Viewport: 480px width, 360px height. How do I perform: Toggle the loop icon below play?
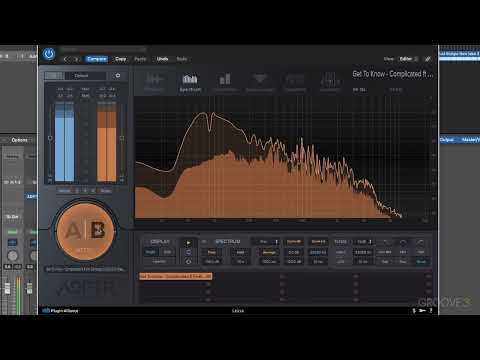[x=188, y=252]
